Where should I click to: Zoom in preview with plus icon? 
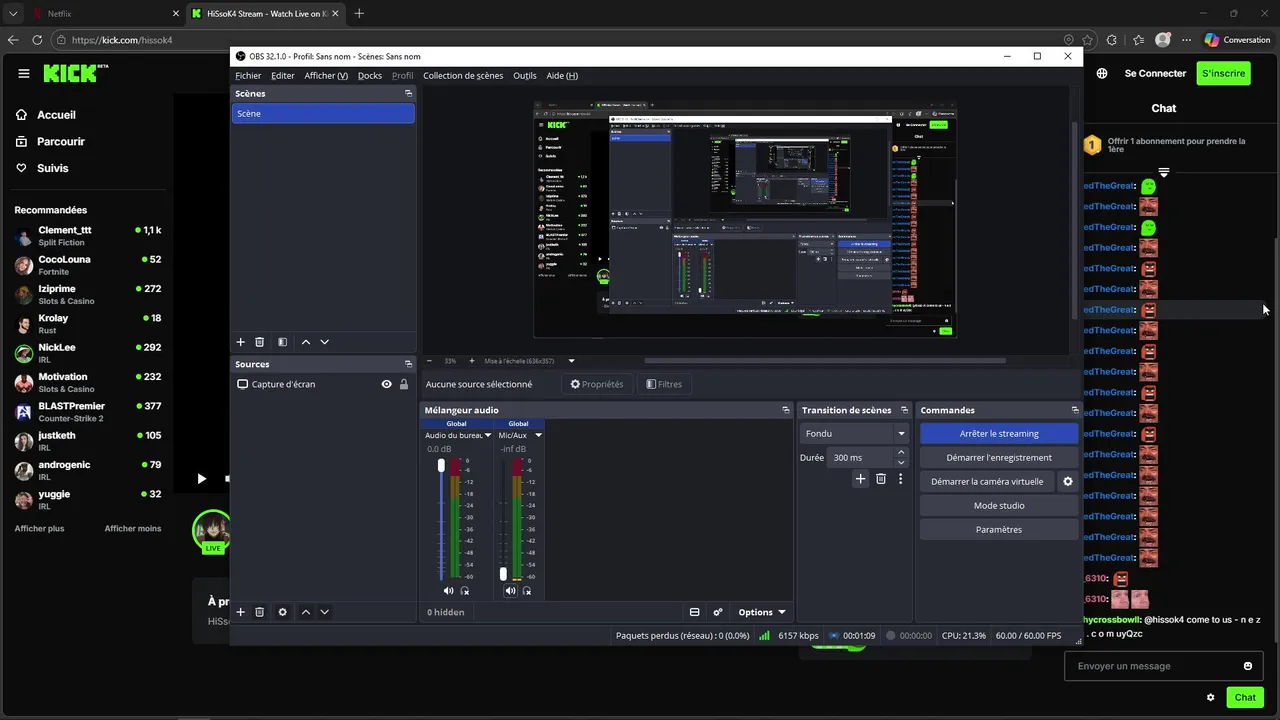tap(472, 361)
